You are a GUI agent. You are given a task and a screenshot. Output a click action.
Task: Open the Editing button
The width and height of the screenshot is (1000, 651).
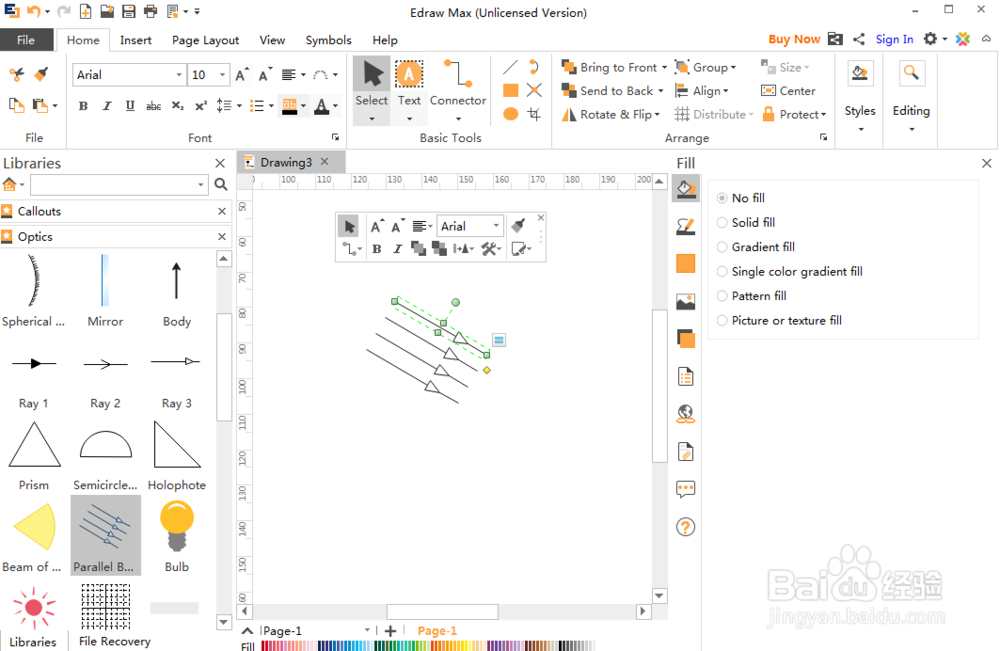911,96
